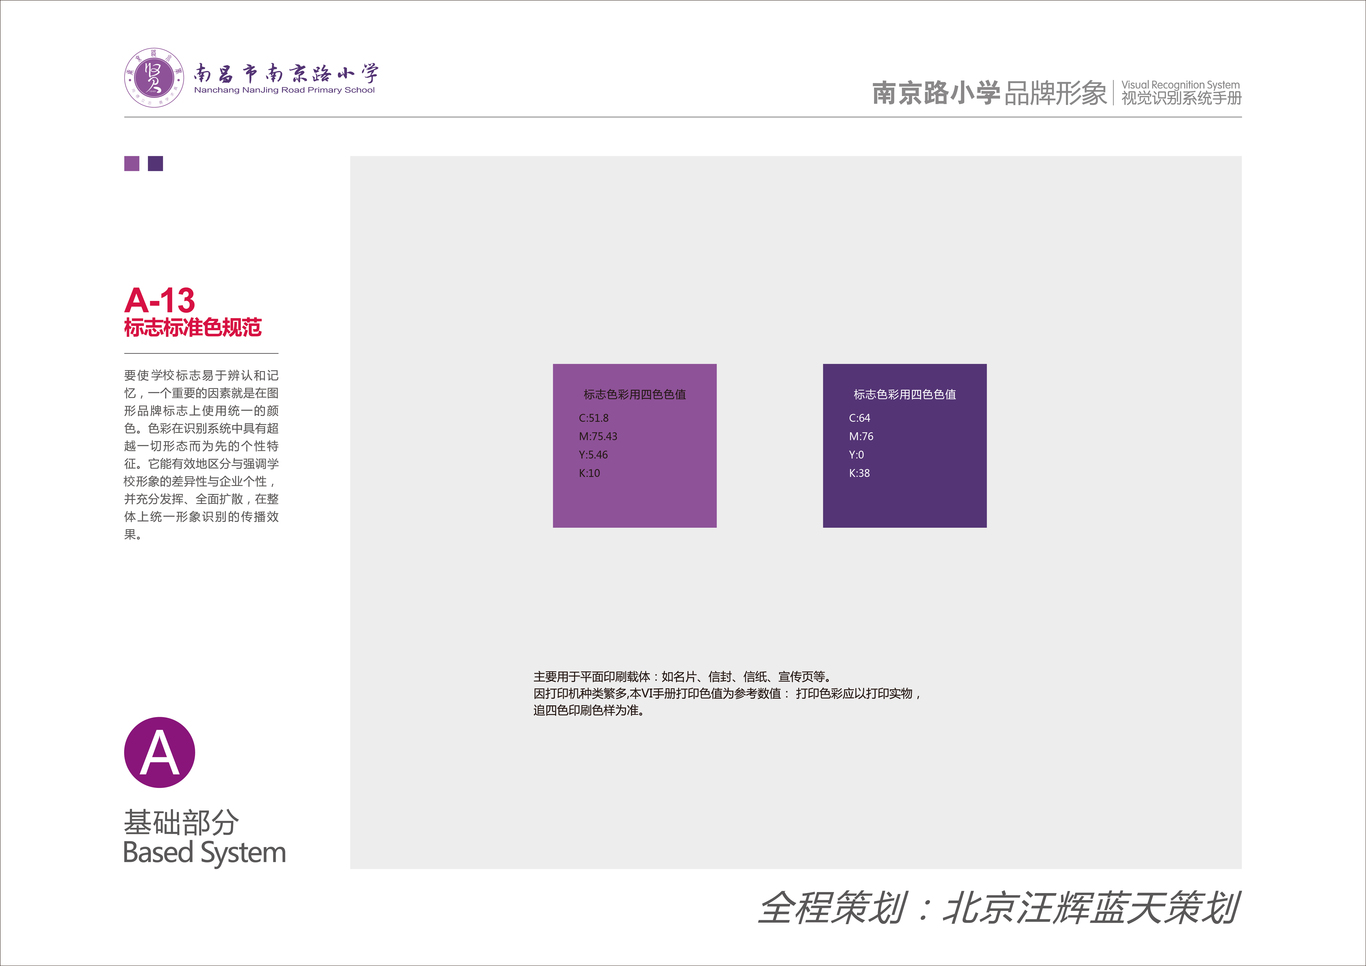The width and height of the screenshot is (1366, 966).
Task: Click the red heading 标志标准色规范
Action: click(x=193, y=328)
